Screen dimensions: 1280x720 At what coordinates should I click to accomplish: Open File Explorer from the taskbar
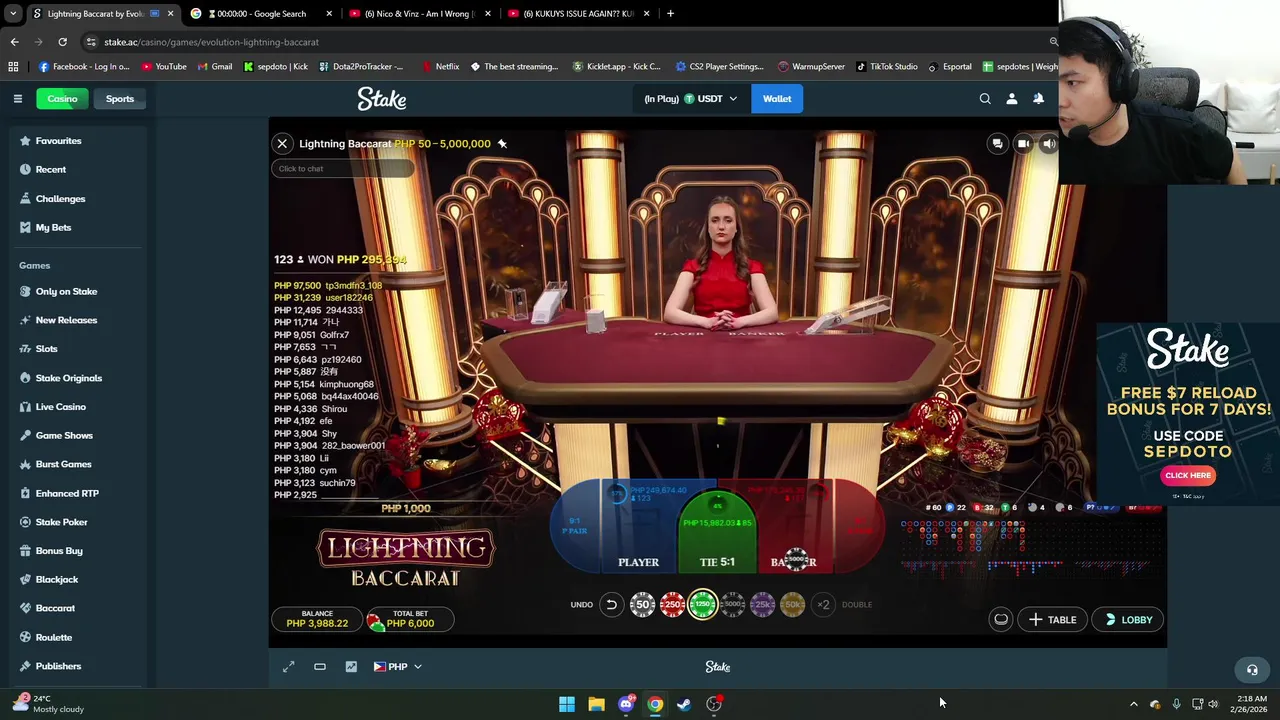[x=596, y=704]
